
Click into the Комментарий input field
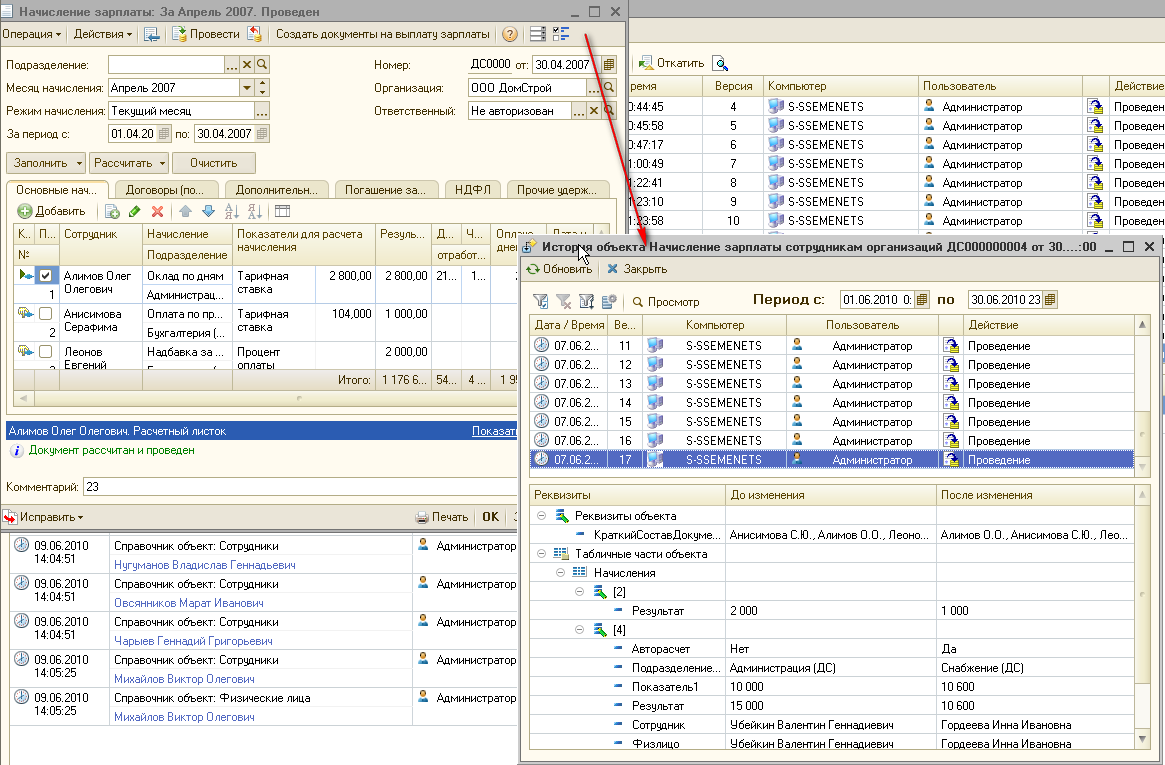[300, 487]
